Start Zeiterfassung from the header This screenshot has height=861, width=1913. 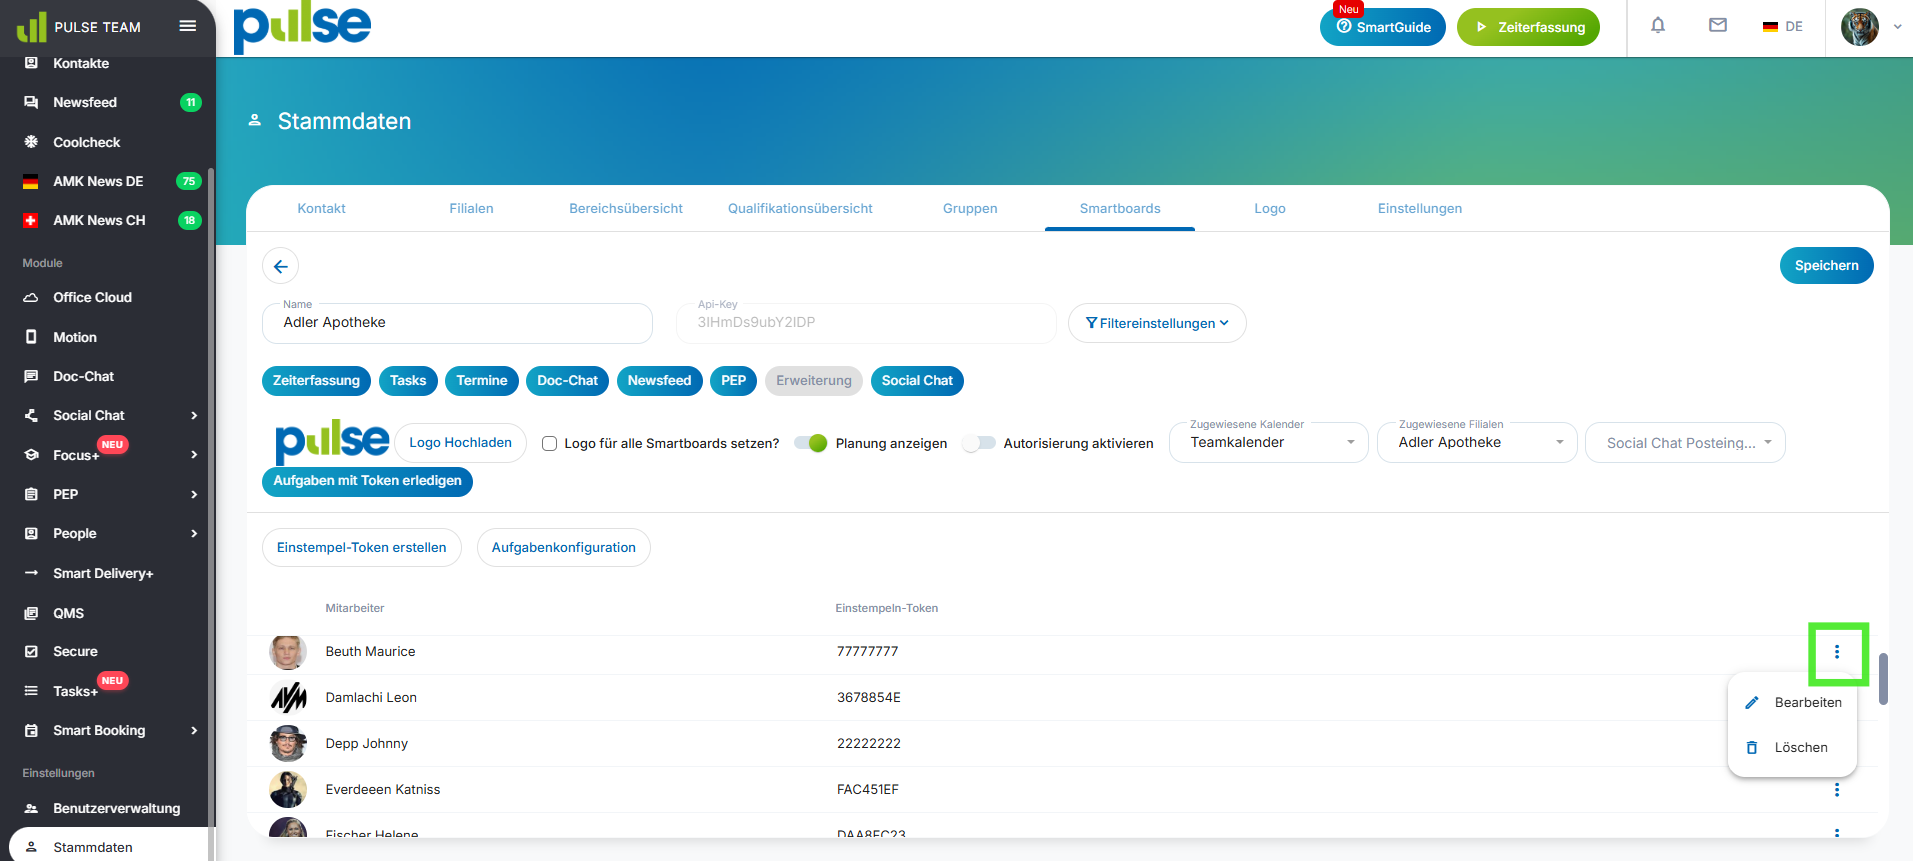[x=1528, y=27]
